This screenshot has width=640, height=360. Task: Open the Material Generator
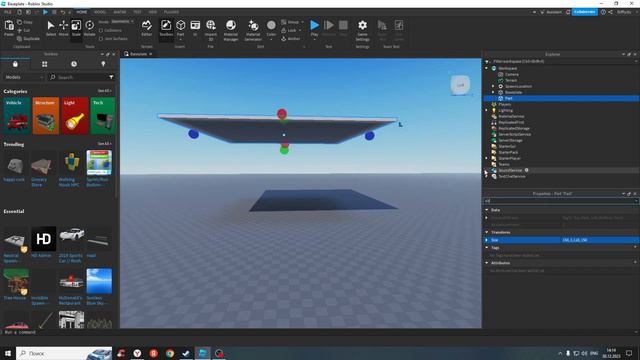point(253,30)
